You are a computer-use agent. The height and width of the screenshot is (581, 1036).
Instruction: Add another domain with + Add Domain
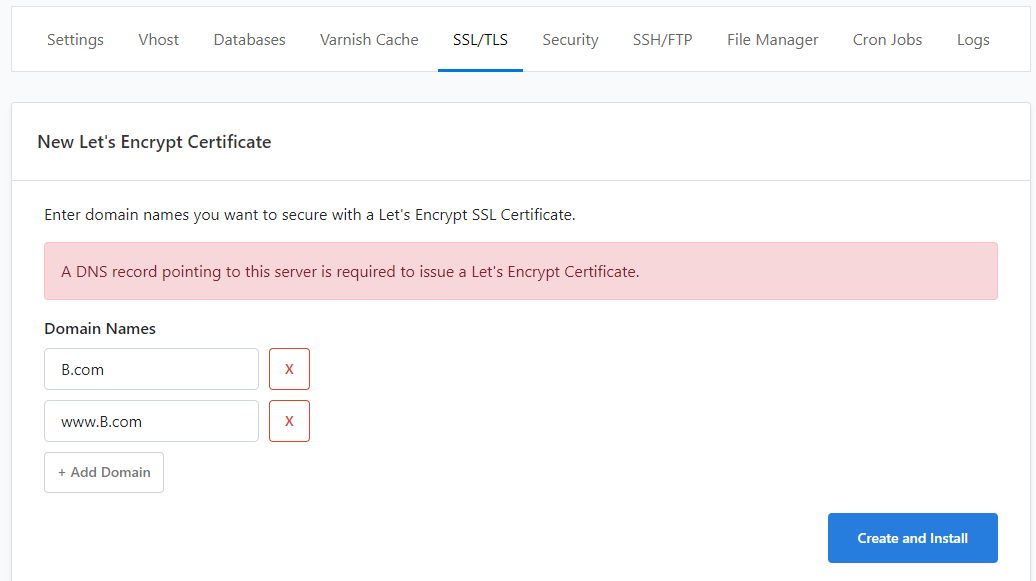(104, 473)
